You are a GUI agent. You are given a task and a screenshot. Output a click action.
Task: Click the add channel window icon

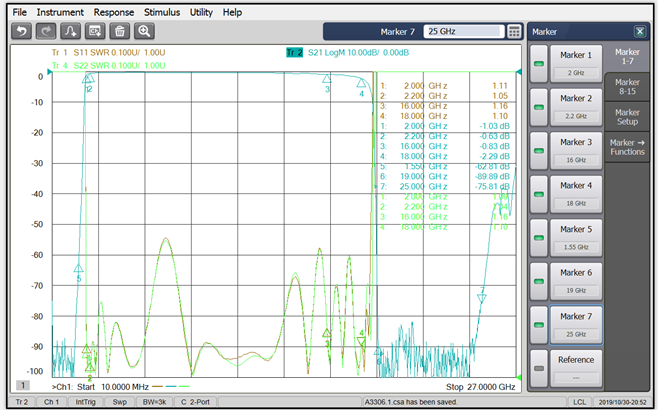(x=96, y=32)
